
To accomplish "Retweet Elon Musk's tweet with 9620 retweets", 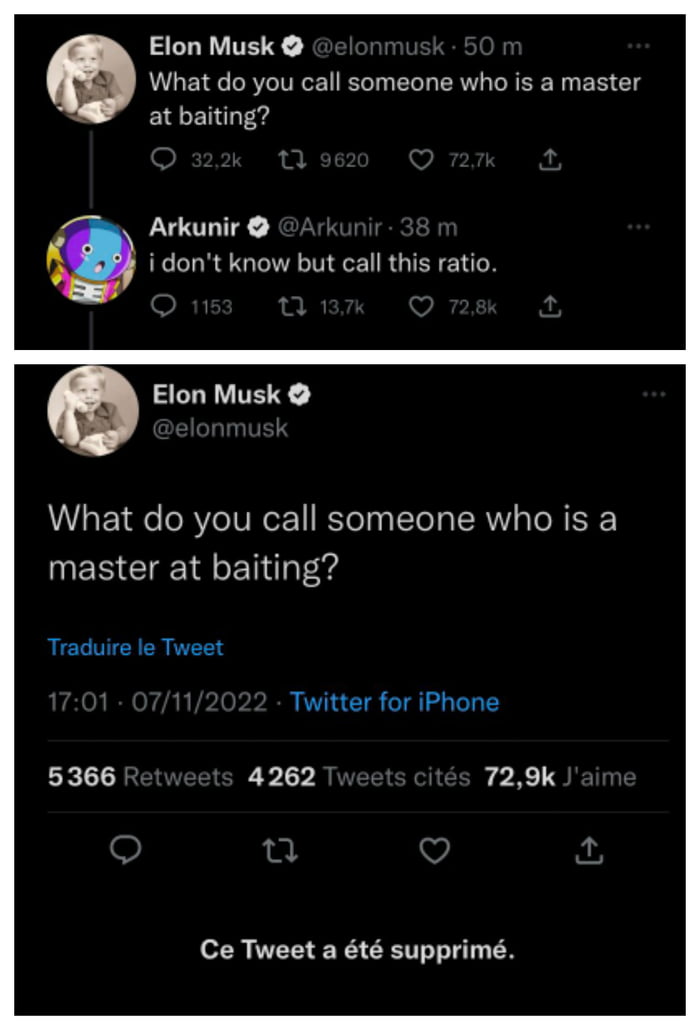I will 291,160.
